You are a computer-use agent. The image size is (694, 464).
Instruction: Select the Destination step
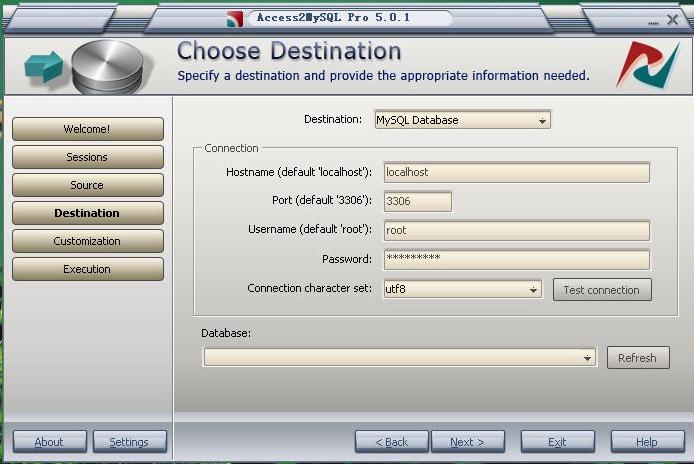(x=88, y=213)
